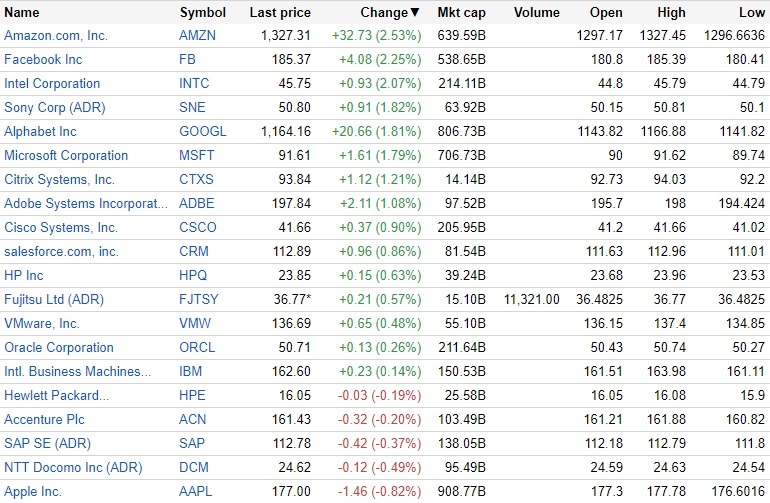770x503 pixels.
Task: Open the CSCO symbol link
Action: click(x=198, y=227)
